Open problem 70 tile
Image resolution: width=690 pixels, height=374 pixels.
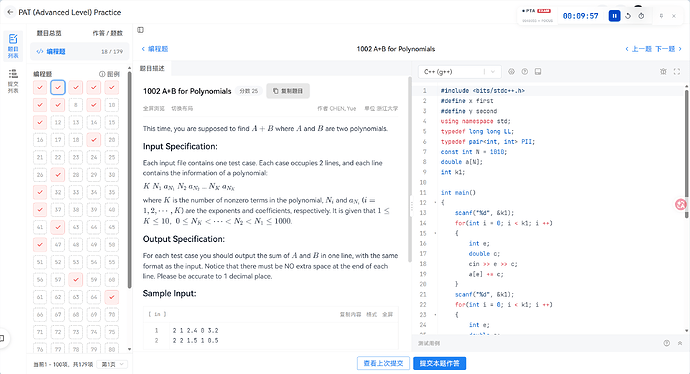(112, 314)
